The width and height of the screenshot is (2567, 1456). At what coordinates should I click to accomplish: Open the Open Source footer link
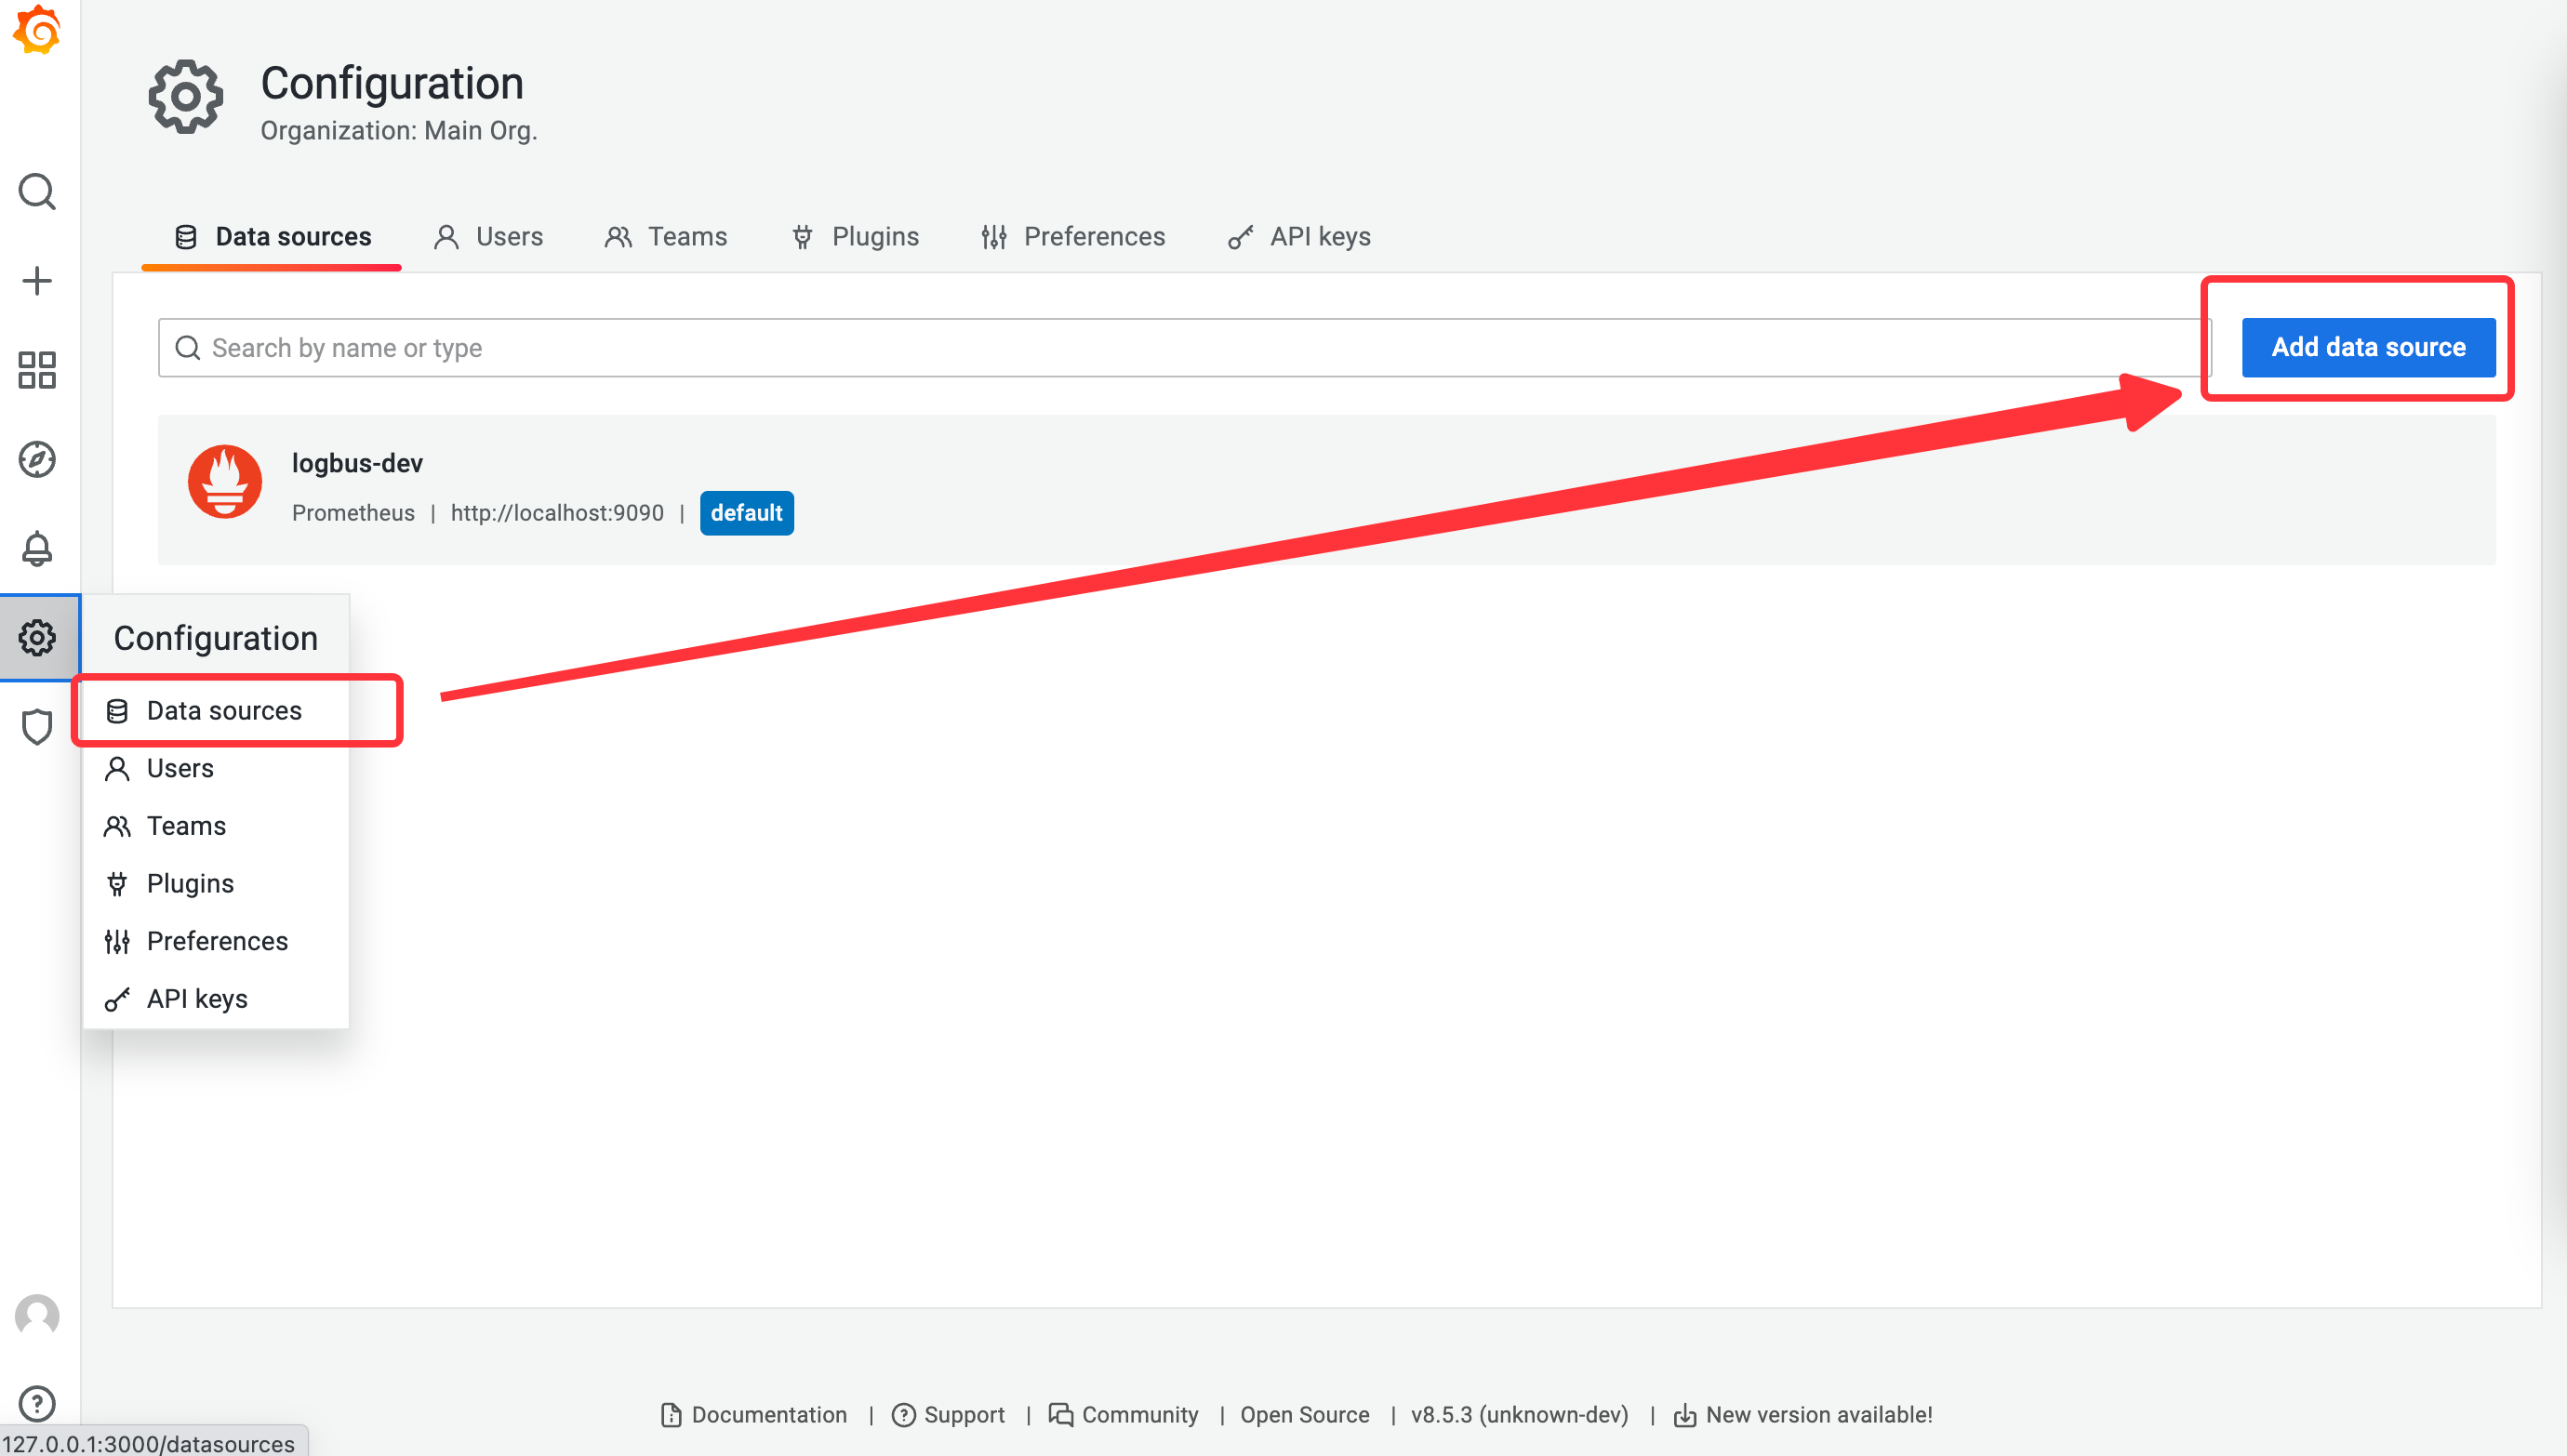(x=1304, y=1415)
